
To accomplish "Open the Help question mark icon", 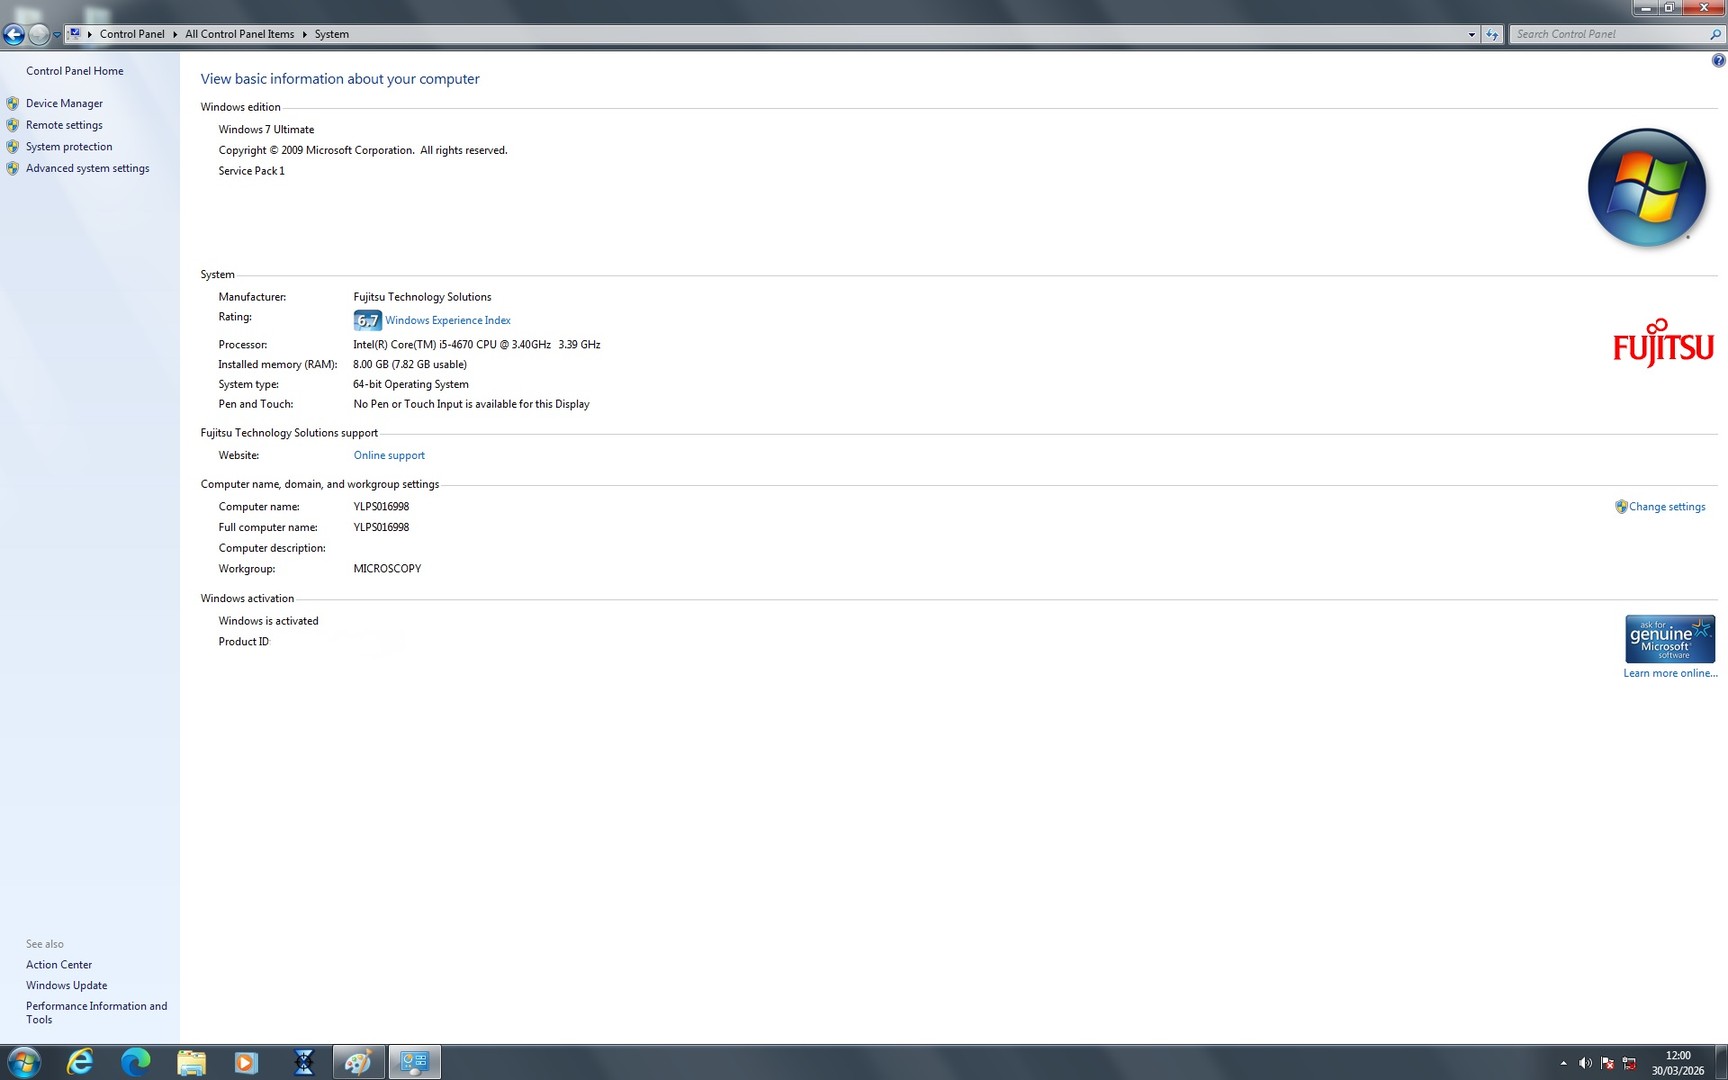I will tap(1718, 61).
